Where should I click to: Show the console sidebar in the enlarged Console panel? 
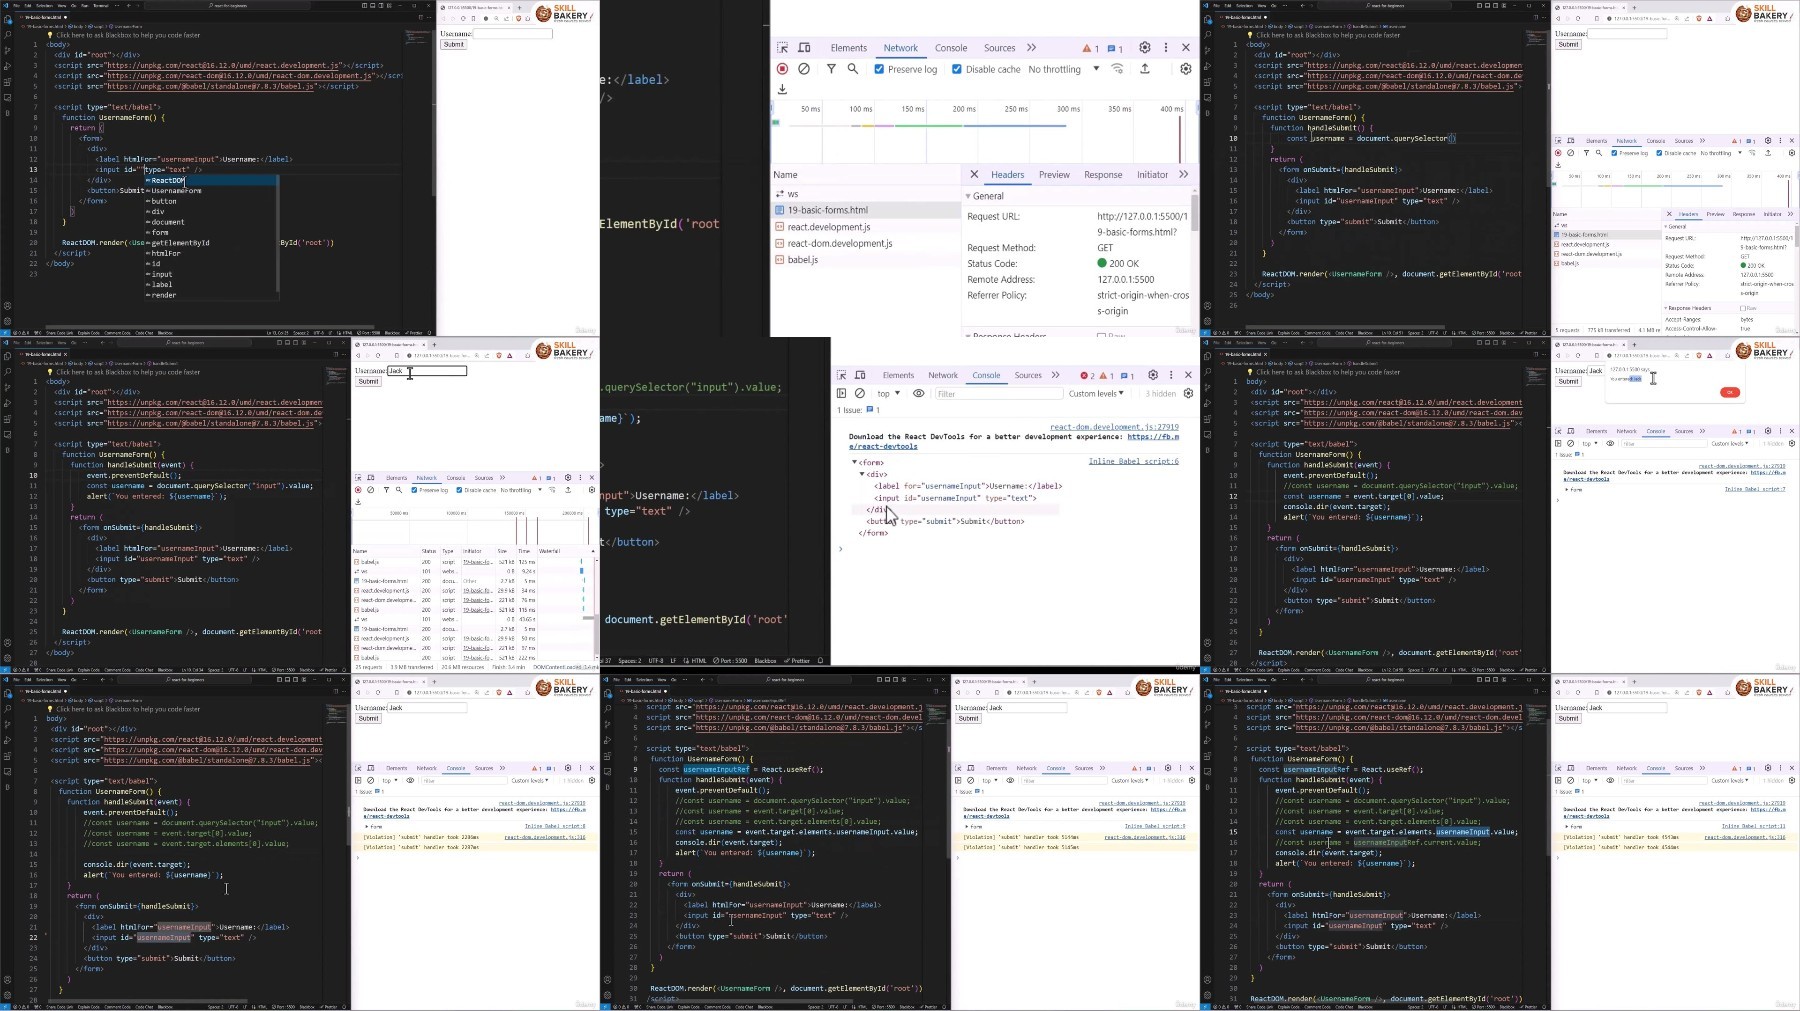tap(842, 394)
